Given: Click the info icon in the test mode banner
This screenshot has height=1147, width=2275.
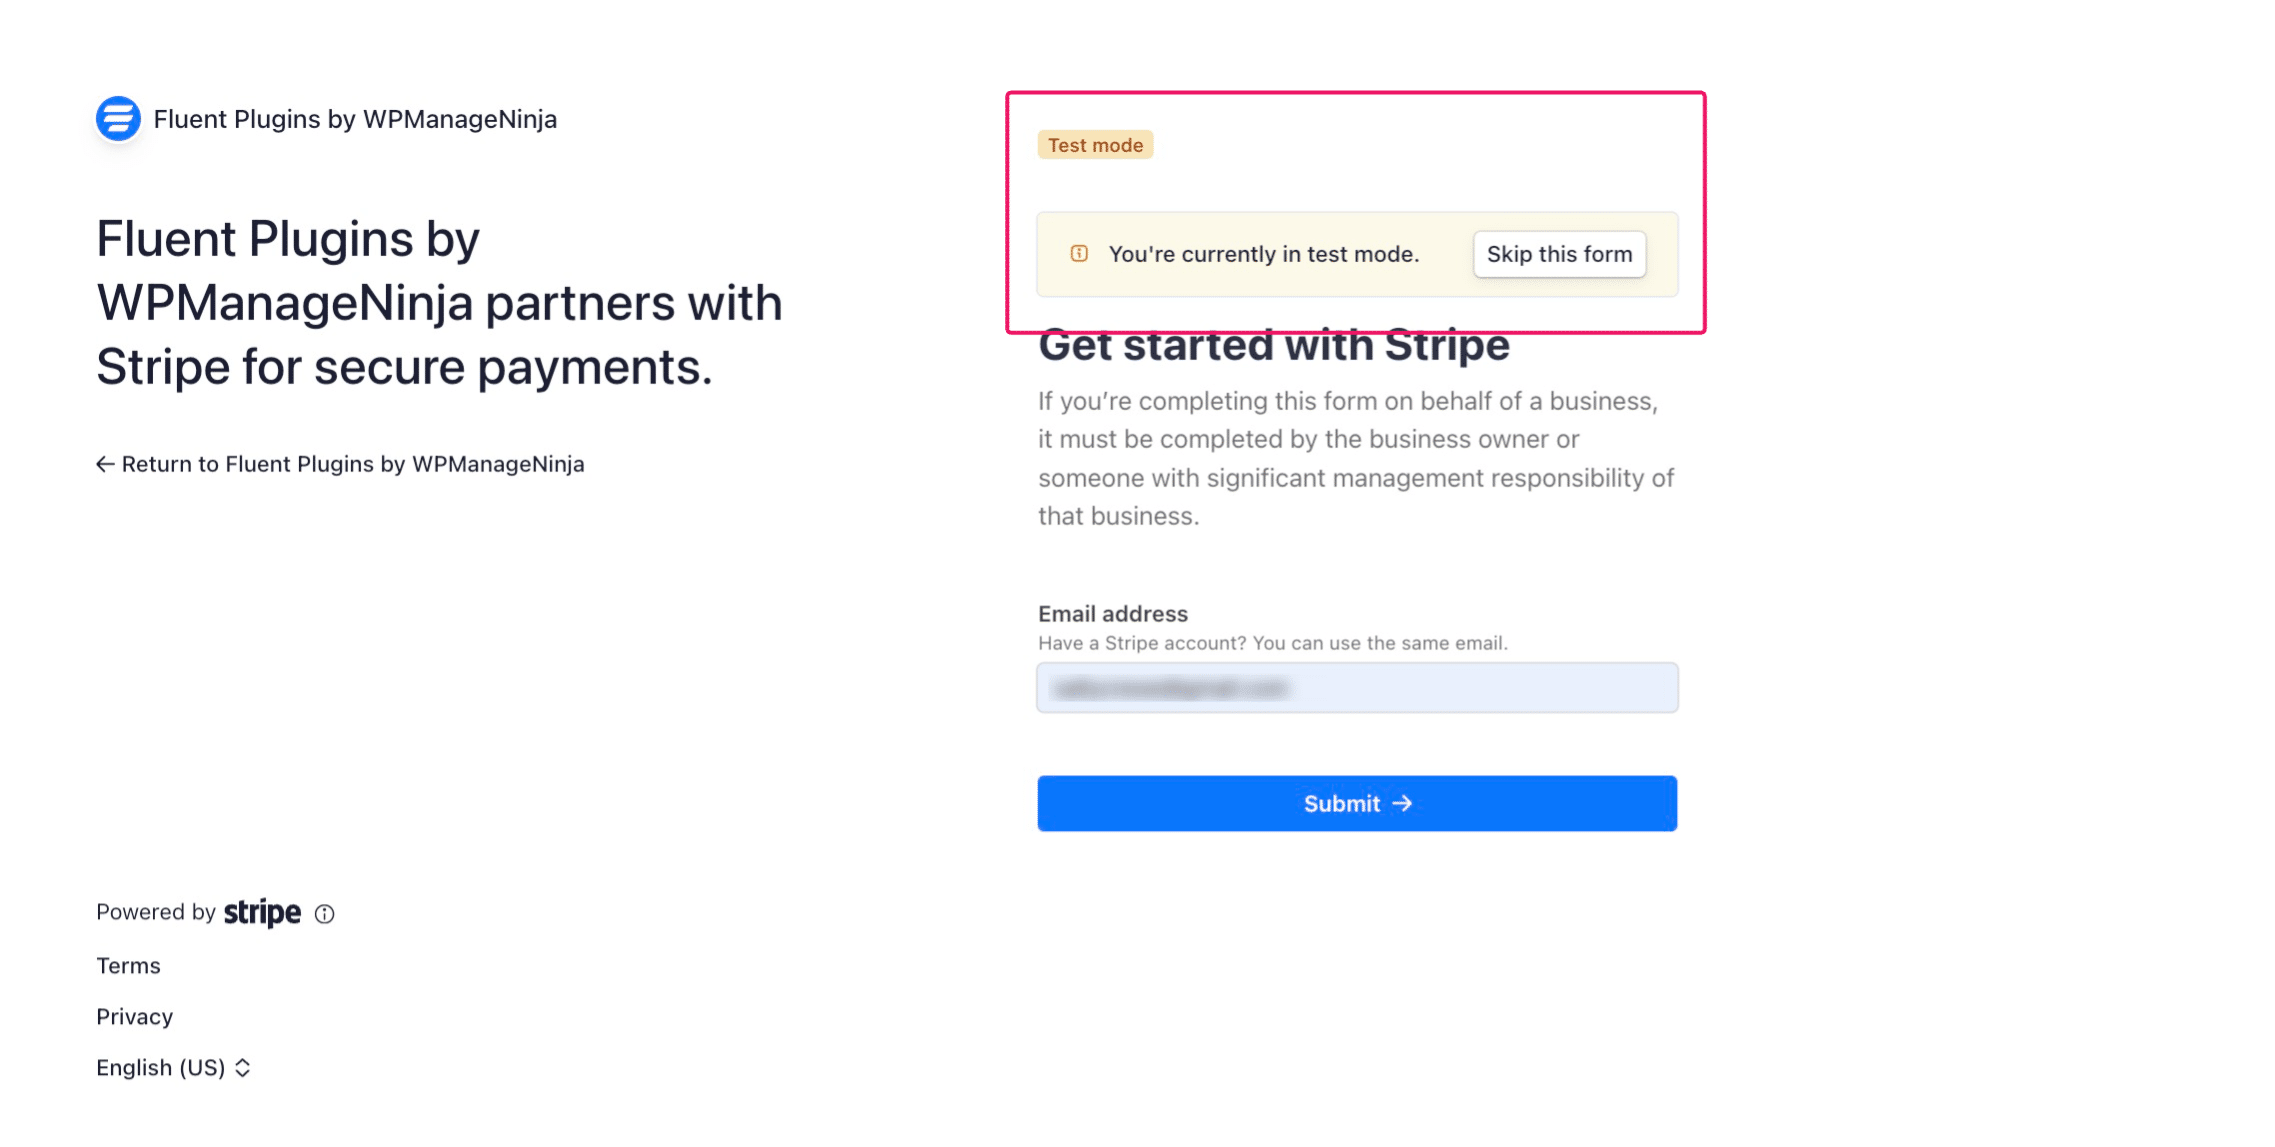Looking at the screenshot, I should (x=1077, y=254).
